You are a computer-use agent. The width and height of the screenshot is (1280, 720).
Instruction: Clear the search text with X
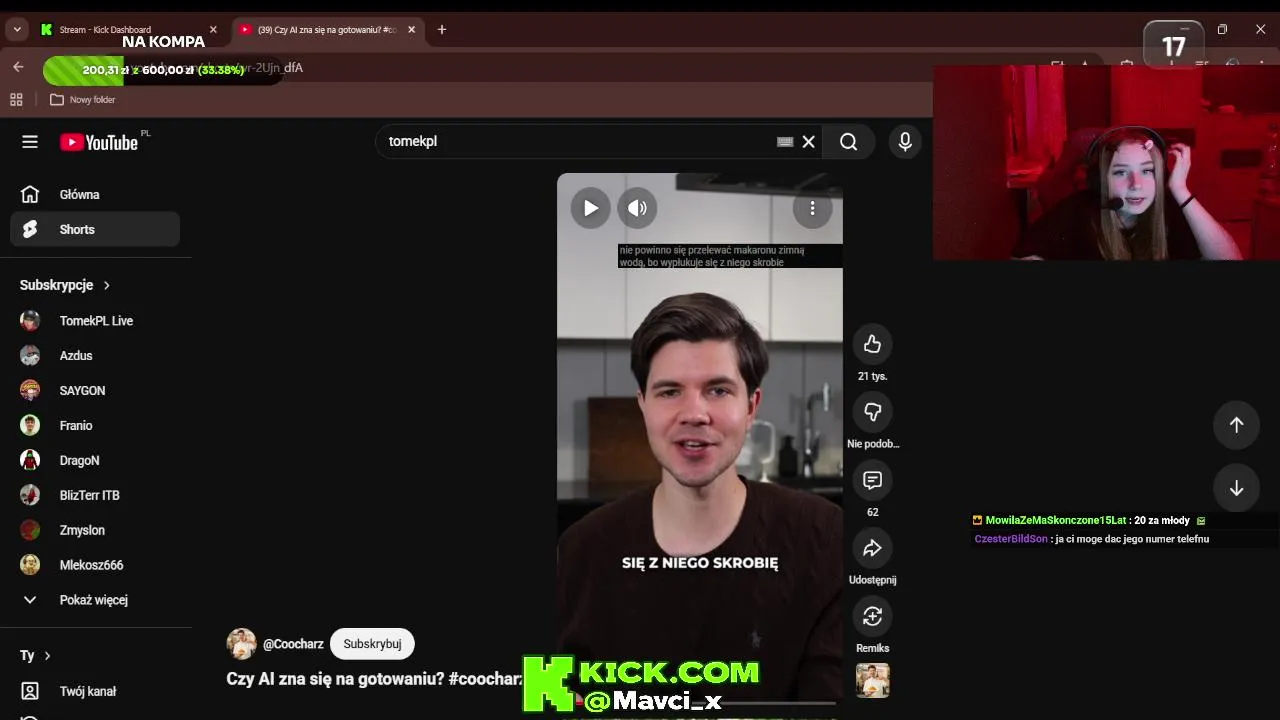tap(808, 142)
